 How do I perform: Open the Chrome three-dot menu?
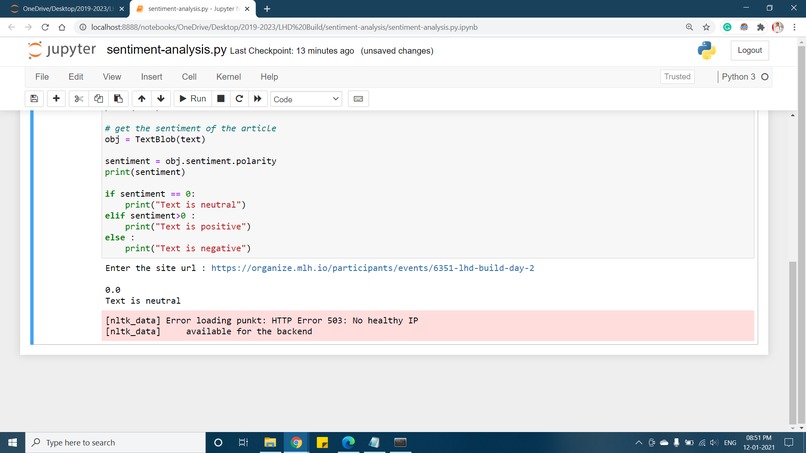click(x=795, y=27)
